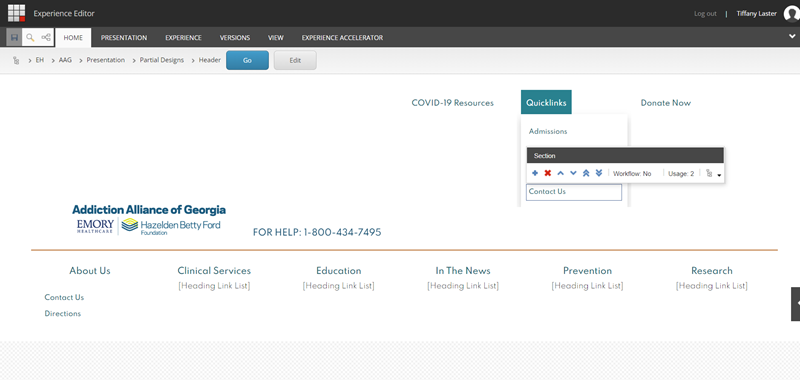Image resolution: width=800 pixels, height=380 pixels.
Task: Switch to the PRESENTATION tab
Action: tap(124, 38)
